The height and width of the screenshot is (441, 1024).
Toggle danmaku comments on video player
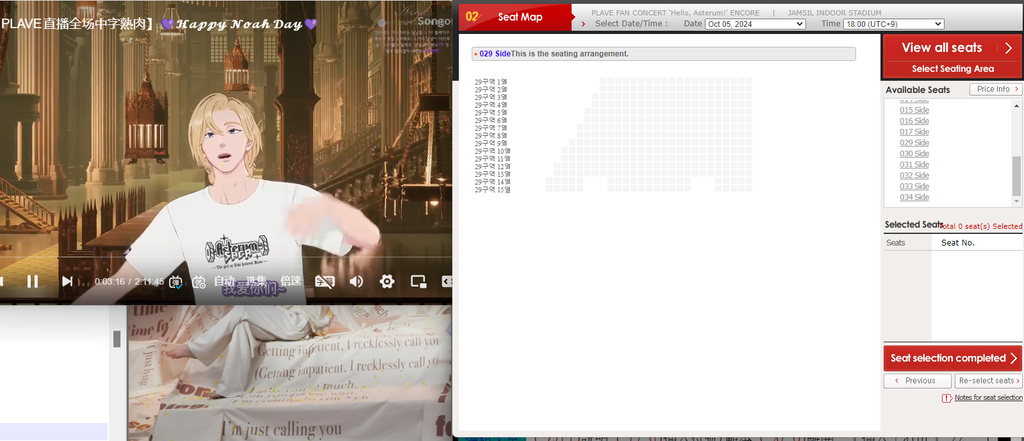click(x=176, y=282)
